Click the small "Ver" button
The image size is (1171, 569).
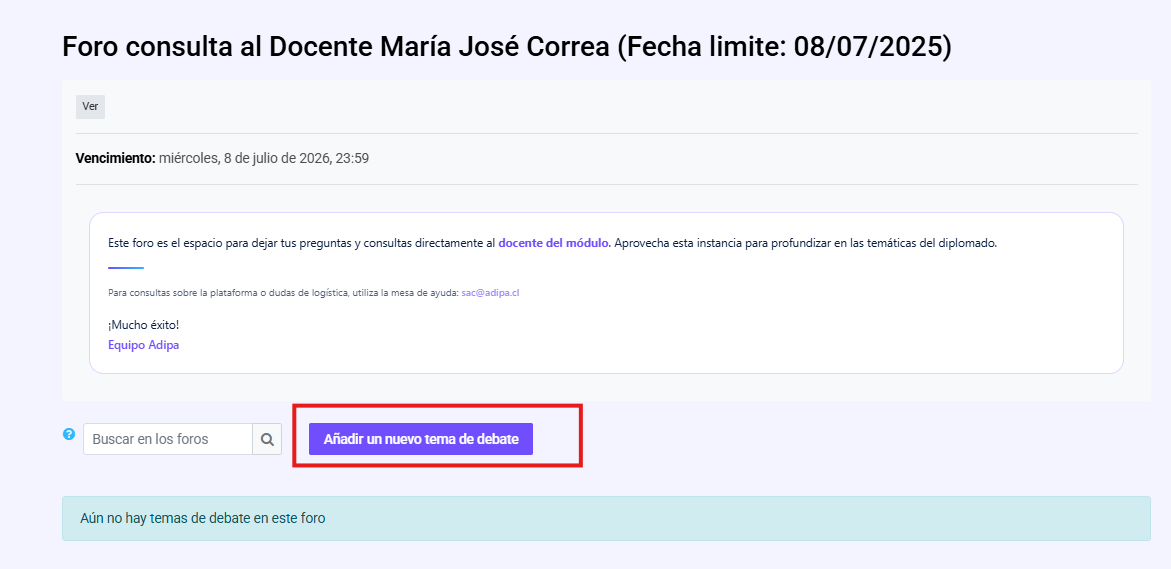tap(90, 107)
